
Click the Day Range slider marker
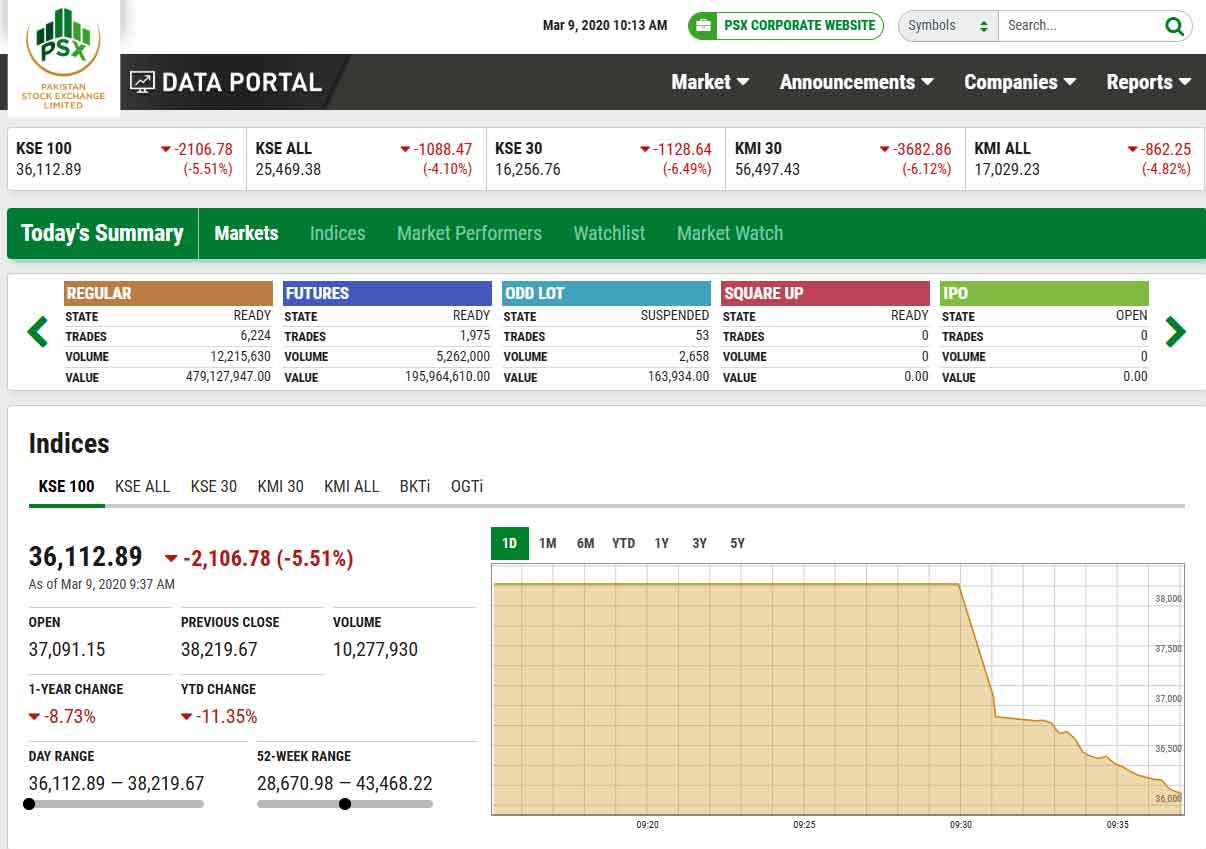(29, 804)
